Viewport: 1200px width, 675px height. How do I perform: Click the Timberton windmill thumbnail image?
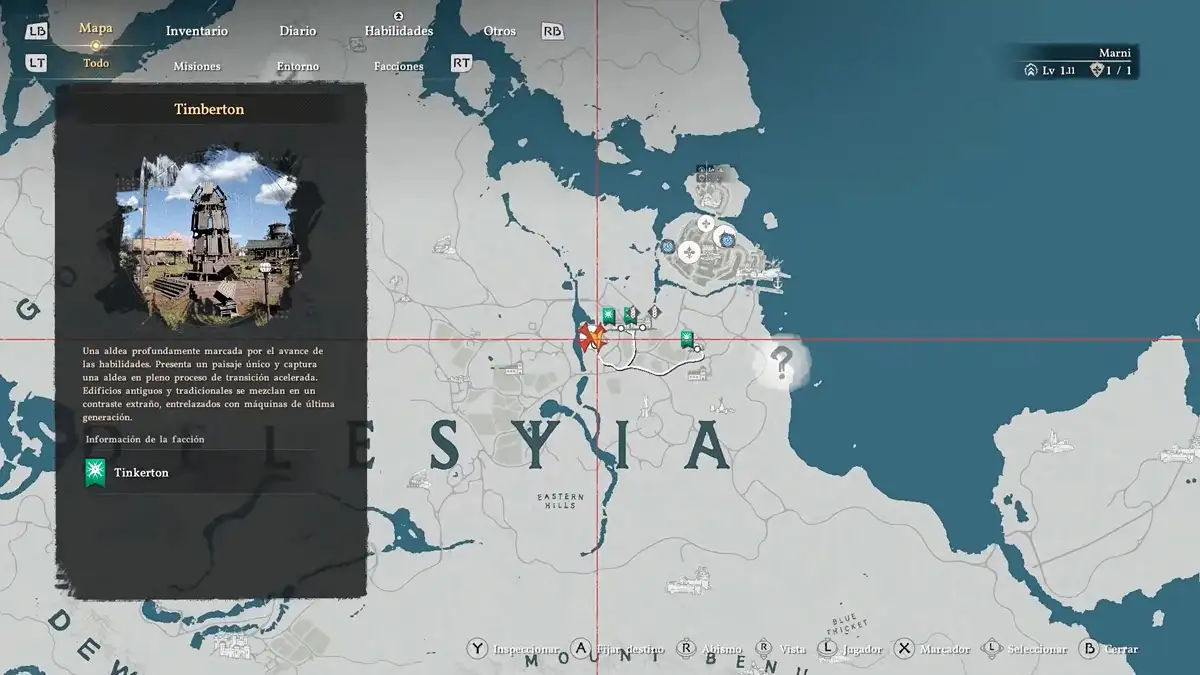point(210,237)
